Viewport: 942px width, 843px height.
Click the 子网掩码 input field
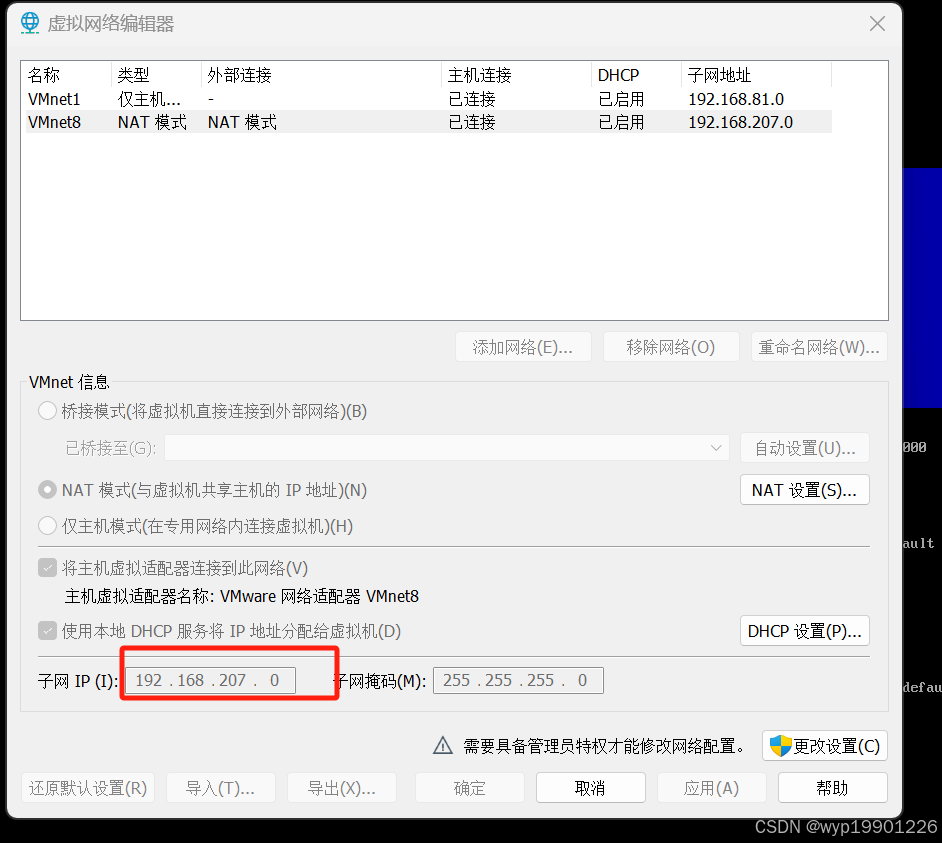tap(518, 680)
